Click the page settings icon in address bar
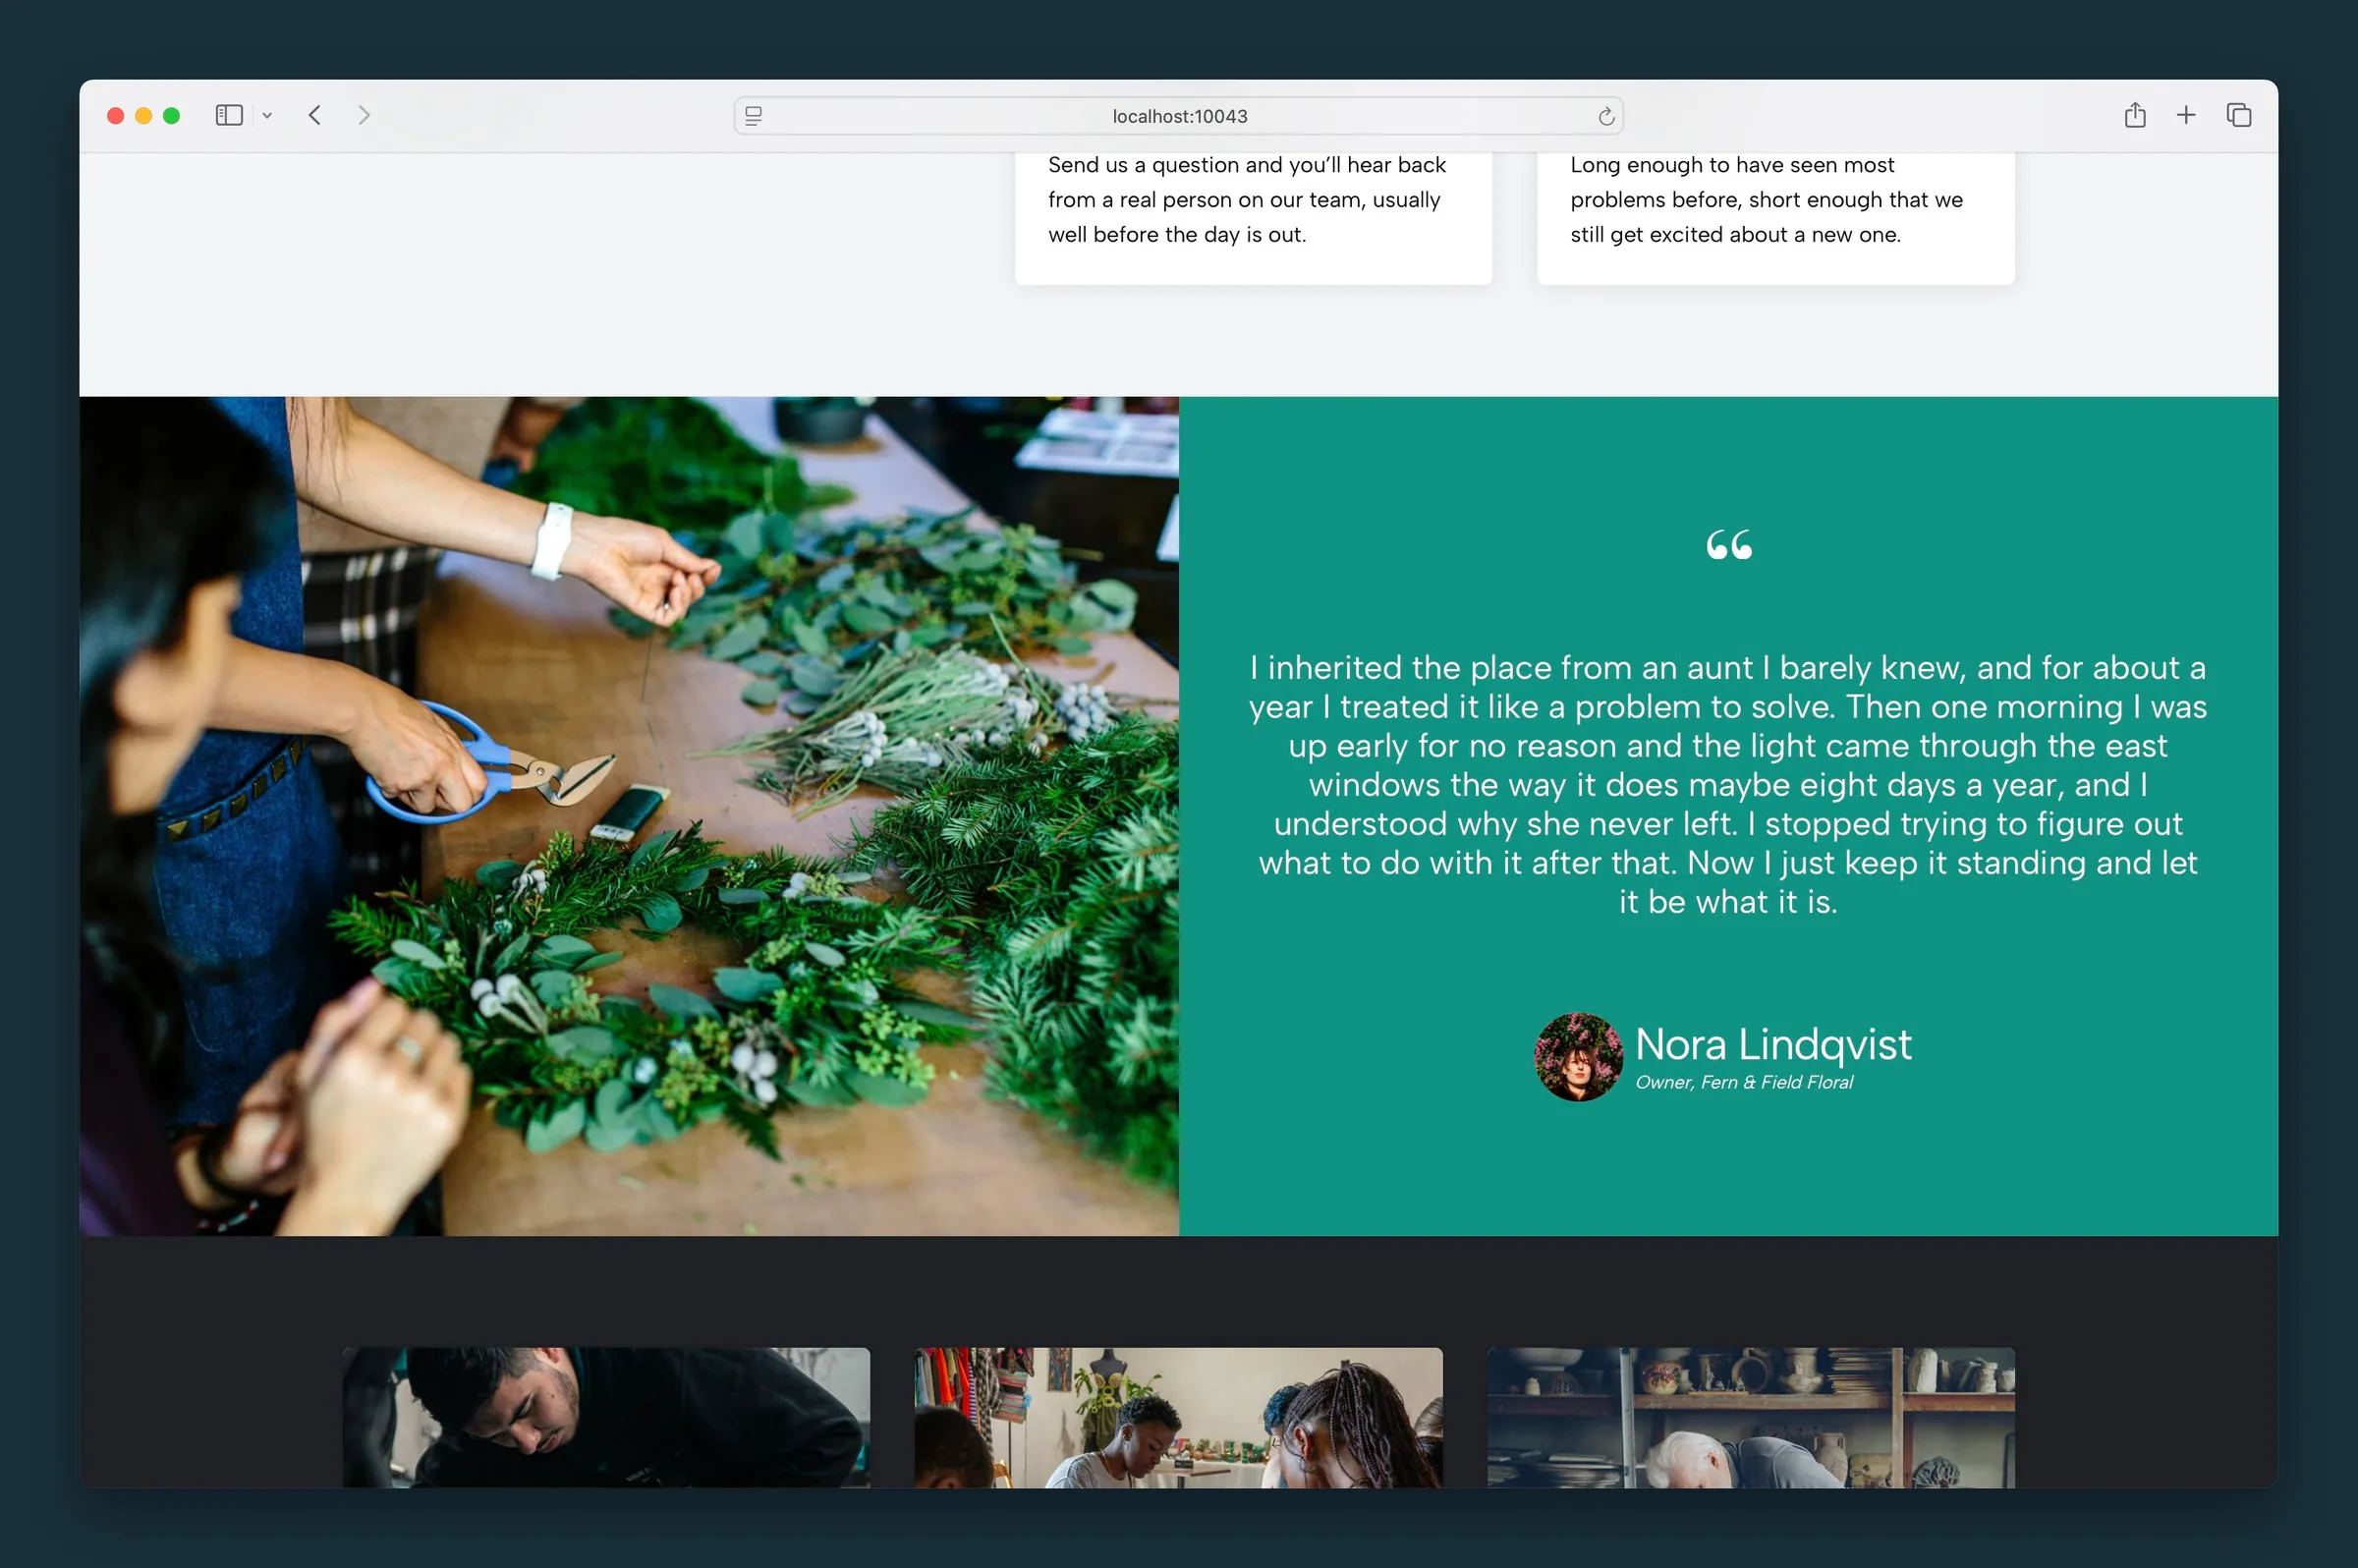 pyautogui.click(x=754, y=116)
